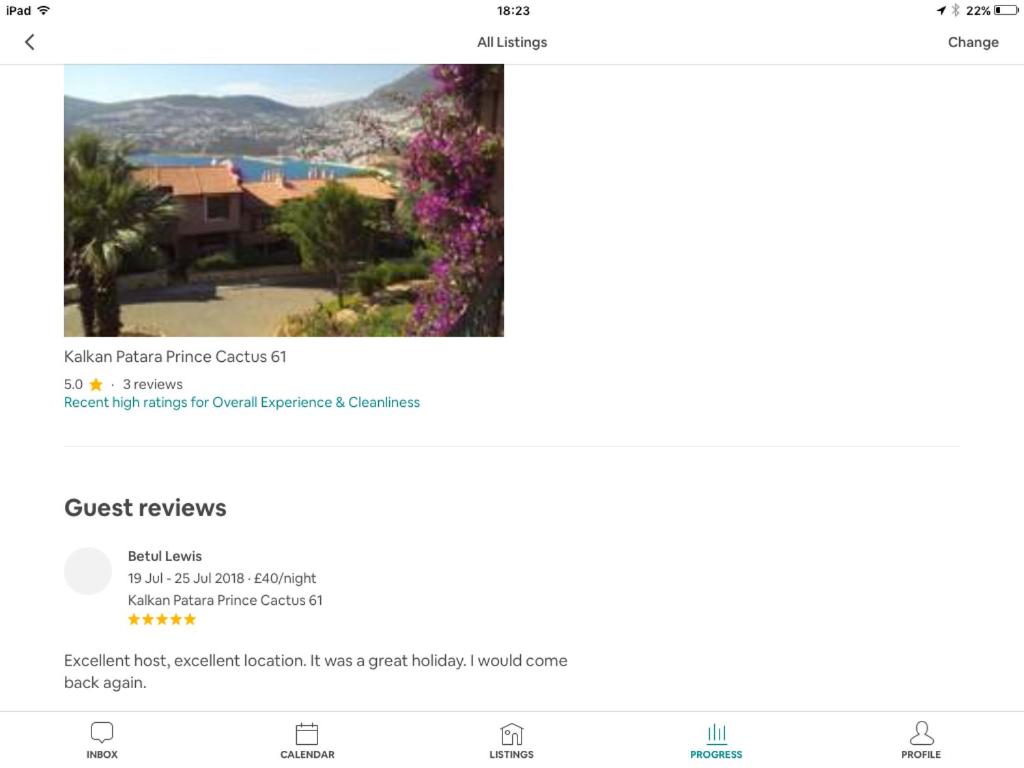Screen dimensions: 1024x768
Task: Tap the reviewer name Betul Lewis
Action: [165, 556]
